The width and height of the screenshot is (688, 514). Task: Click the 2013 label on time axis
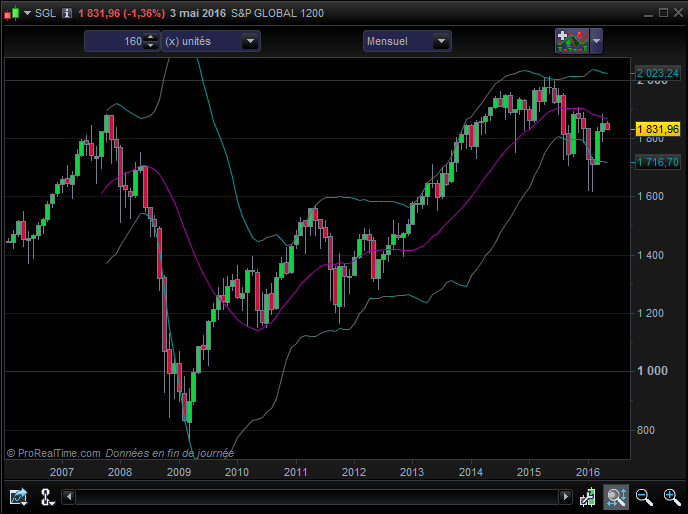[412, 472]
